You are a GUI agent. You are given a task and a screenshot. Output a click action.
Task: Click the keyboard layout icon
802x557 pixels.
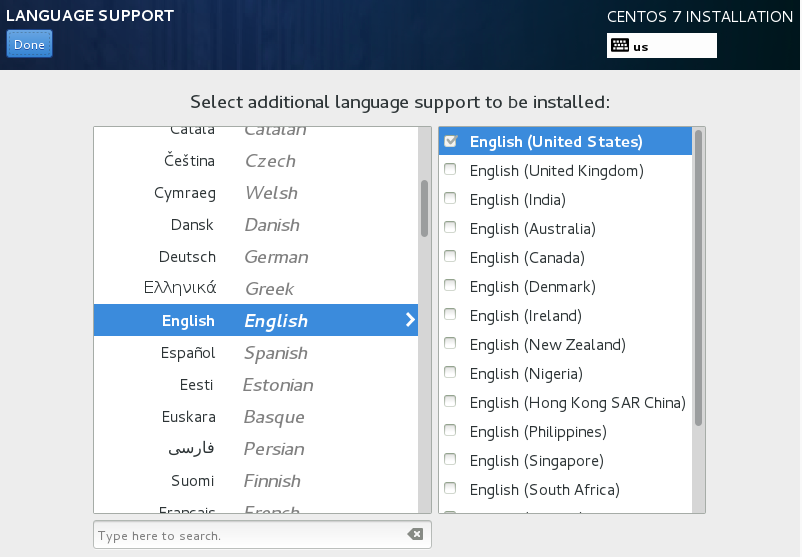click(619, 46)
